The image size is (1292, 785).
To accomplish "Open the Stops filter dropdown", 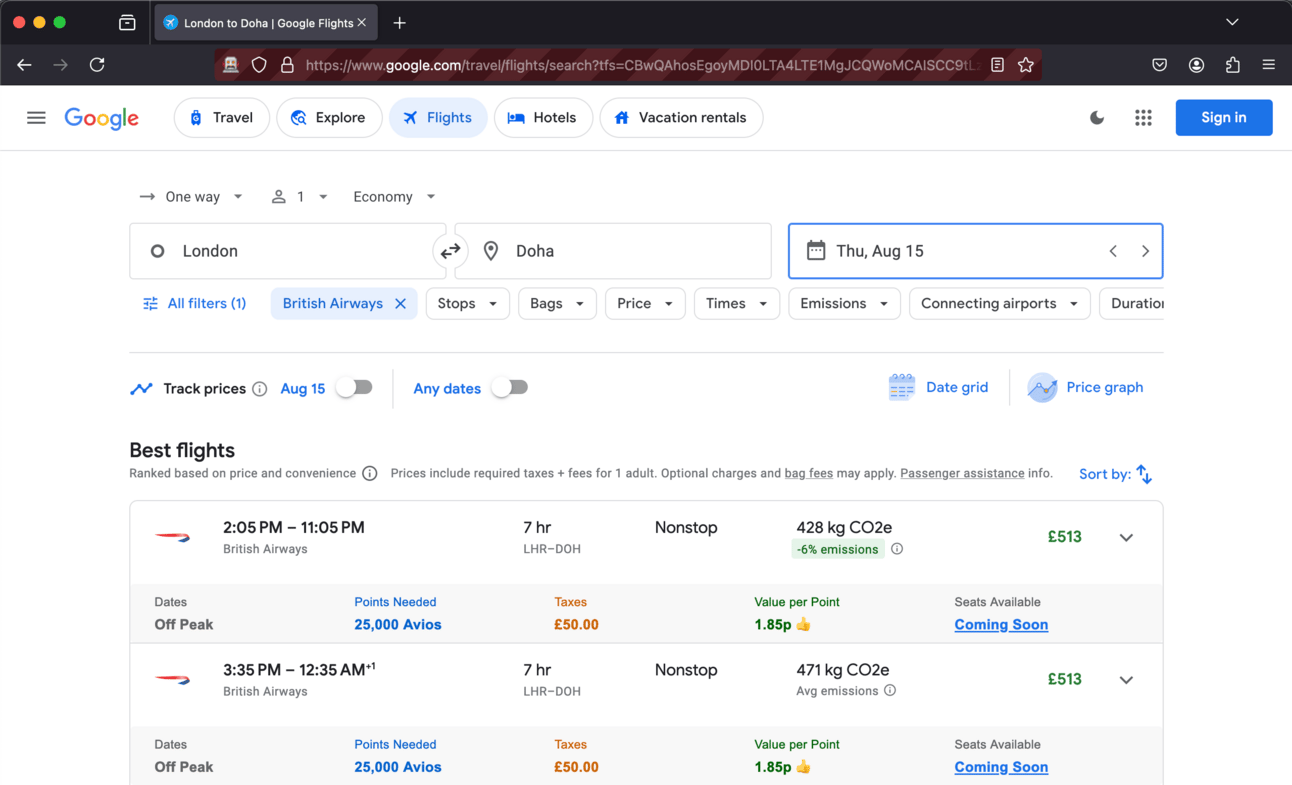I will 468,304.
